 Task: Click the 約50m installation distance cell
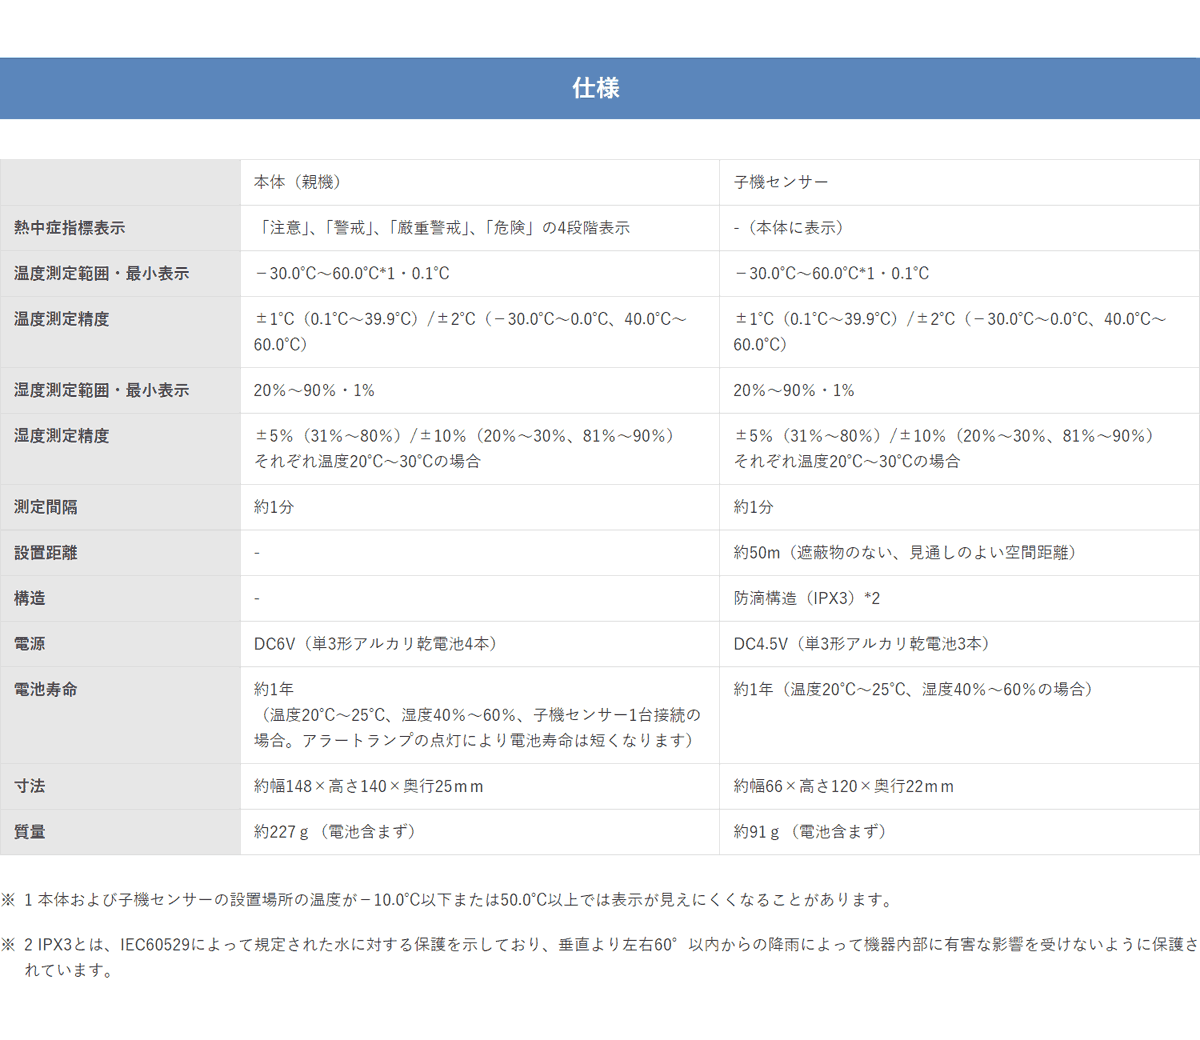coord(959,552)
